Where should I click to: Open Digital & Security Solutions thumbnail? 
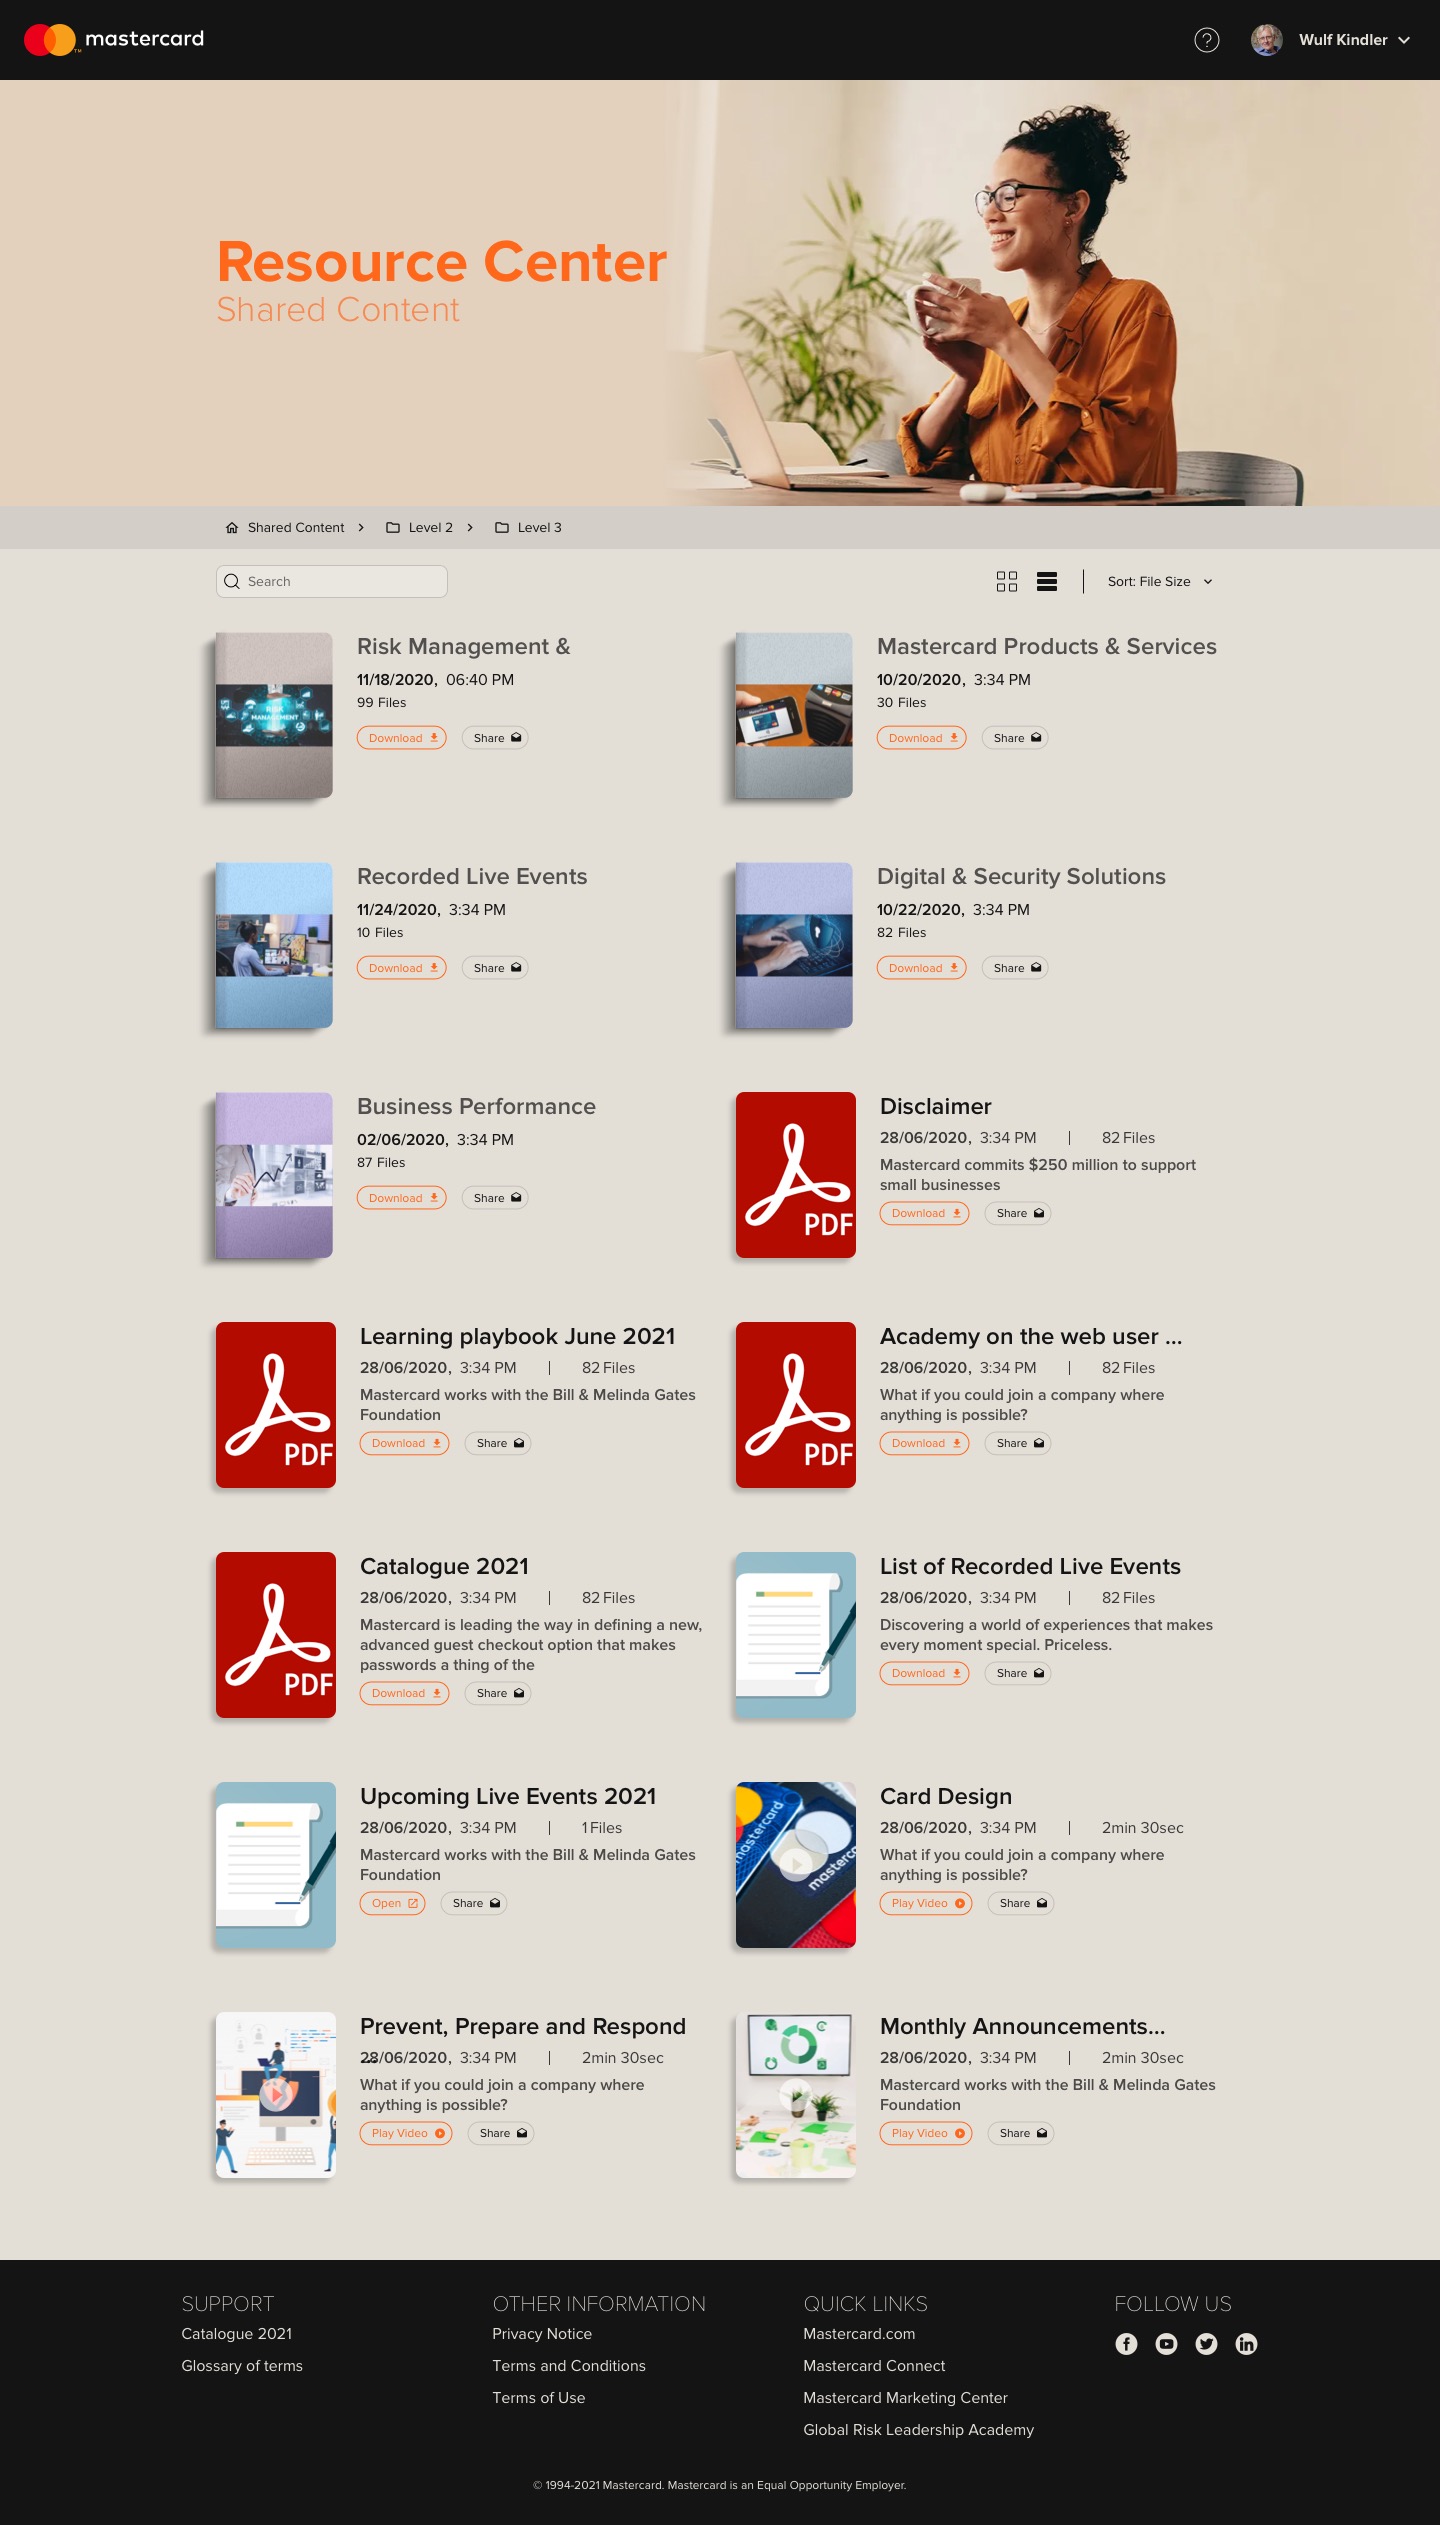point(794,945)
